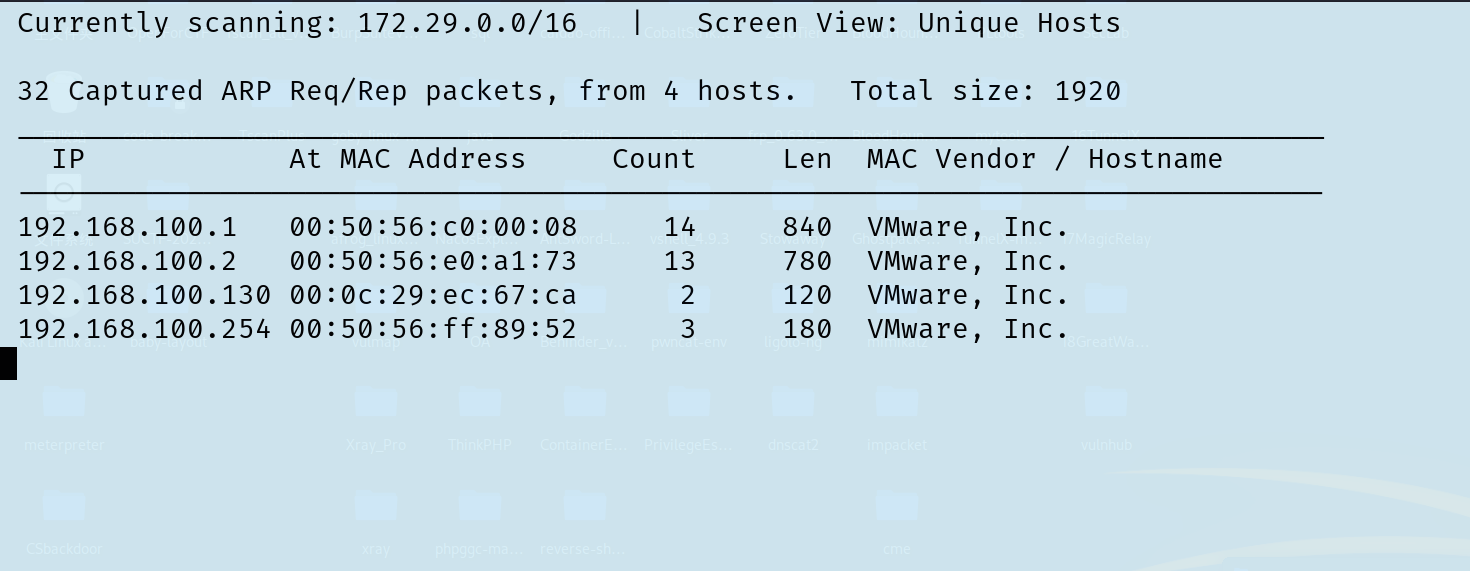Screen dimensions: 1470x571
Task: Open the Xray_Pro desktop folder
Action: tap(376, 415)
